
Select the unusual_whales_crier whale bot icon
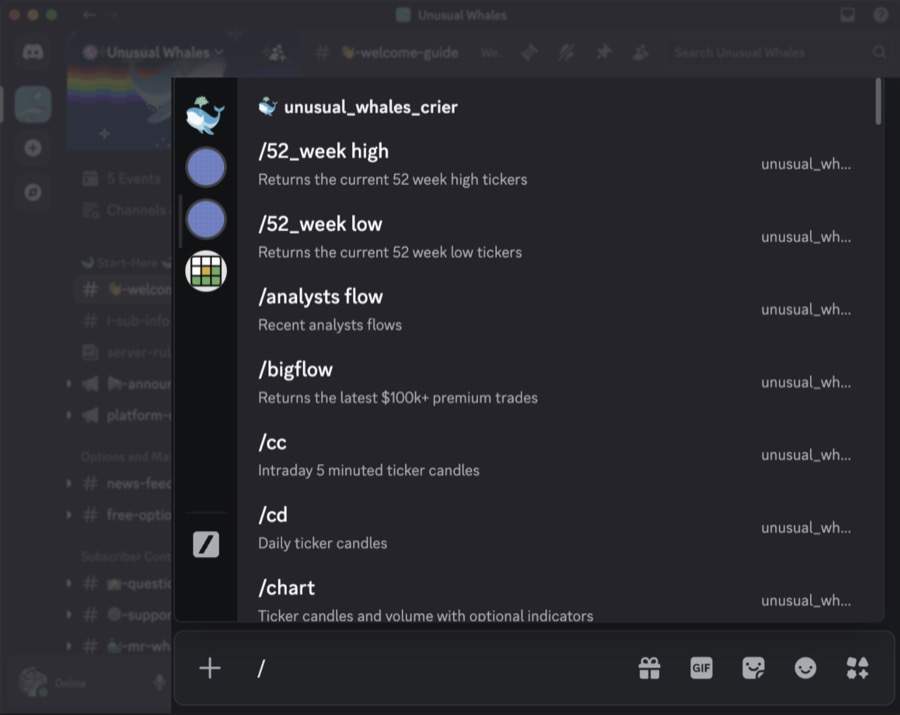205,115
